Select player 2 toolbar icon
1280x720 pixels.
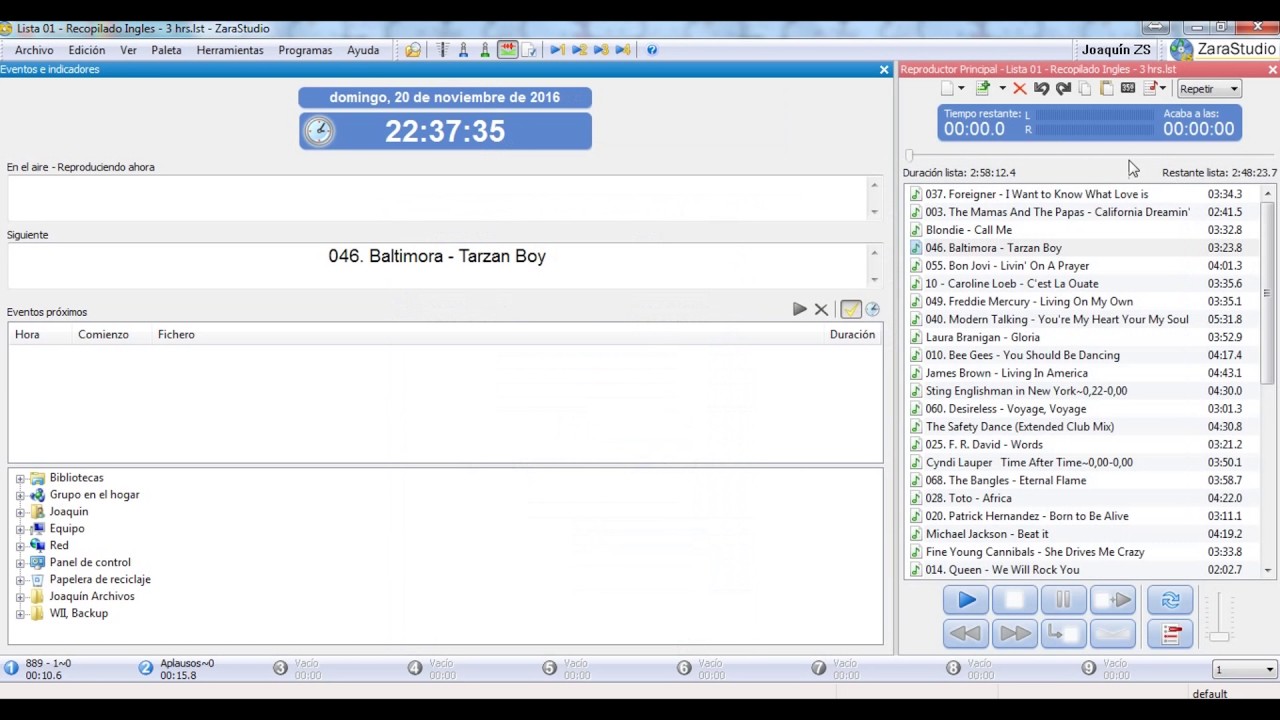[580, 50]
